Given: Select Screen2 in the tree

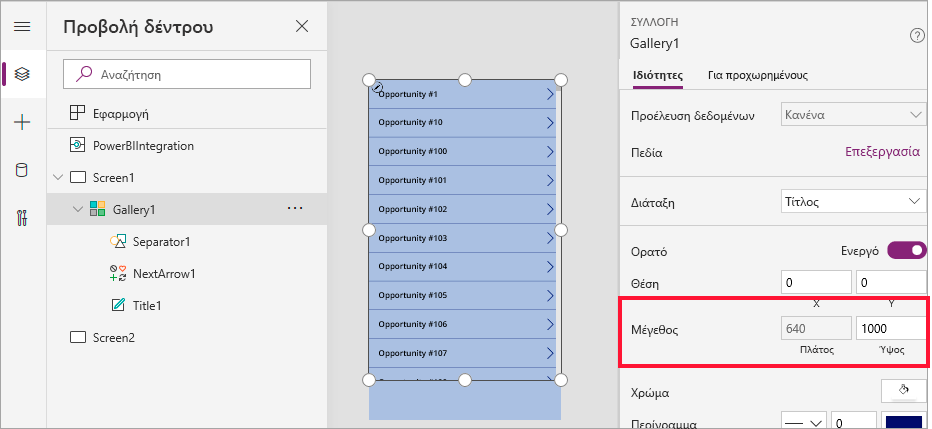Looking at the screenshot, I should tap(114, 337).
